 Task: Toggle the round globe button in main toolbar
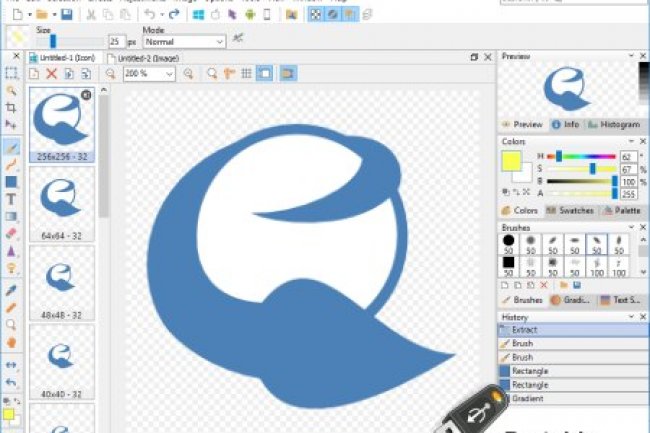pos(332,15)
